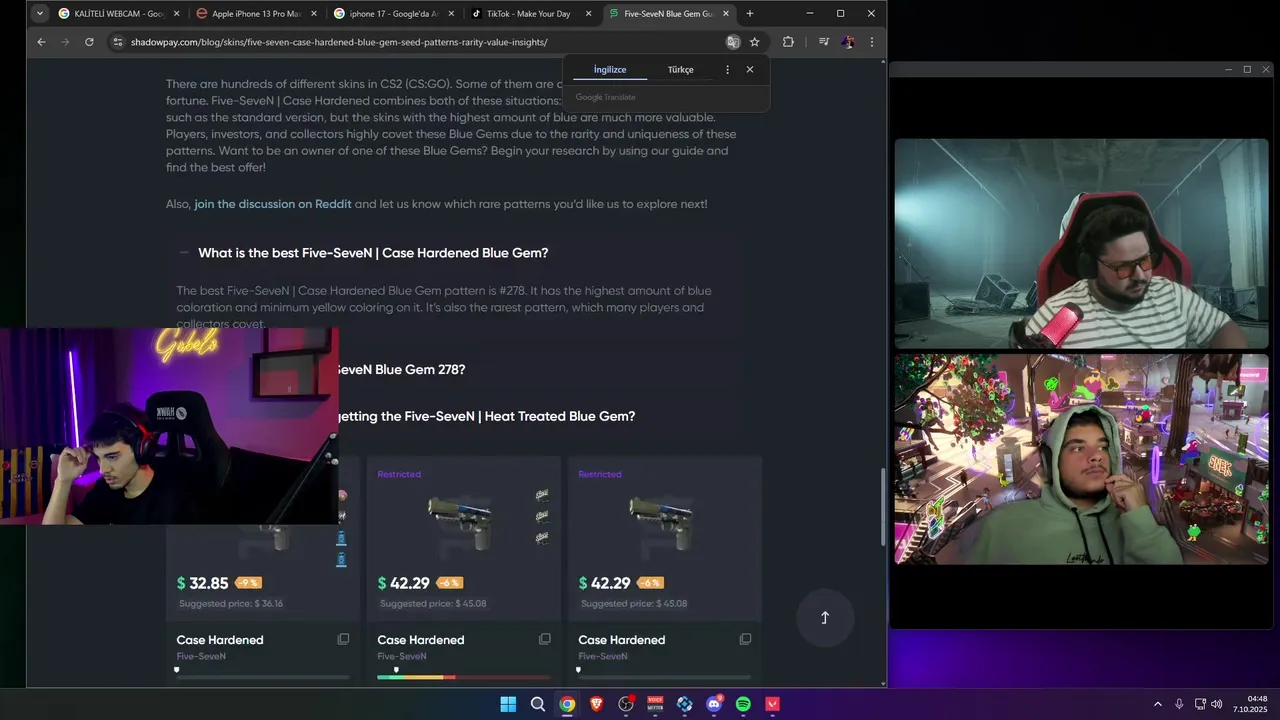The image size is (1280, 720).
Task: Open translate popup more options menu
Action: (727, 70)
